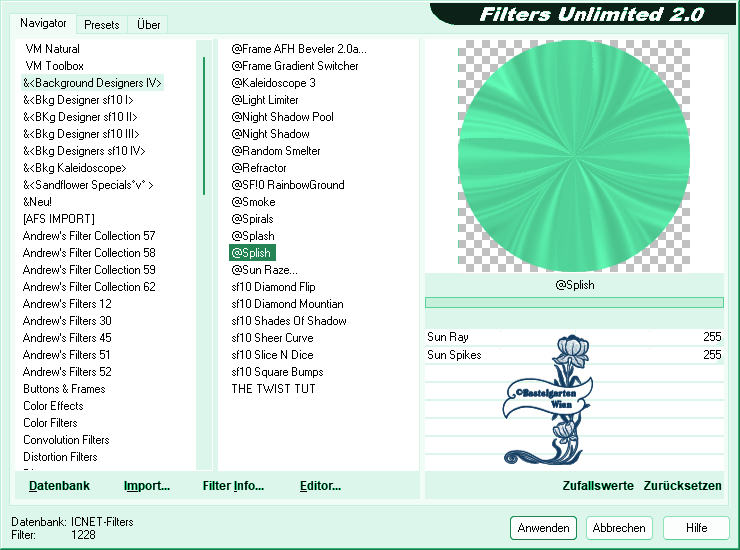
Task: Choose sf10 Sheer Curve filter
Action: pyautogui.click(x=272, y=338)
